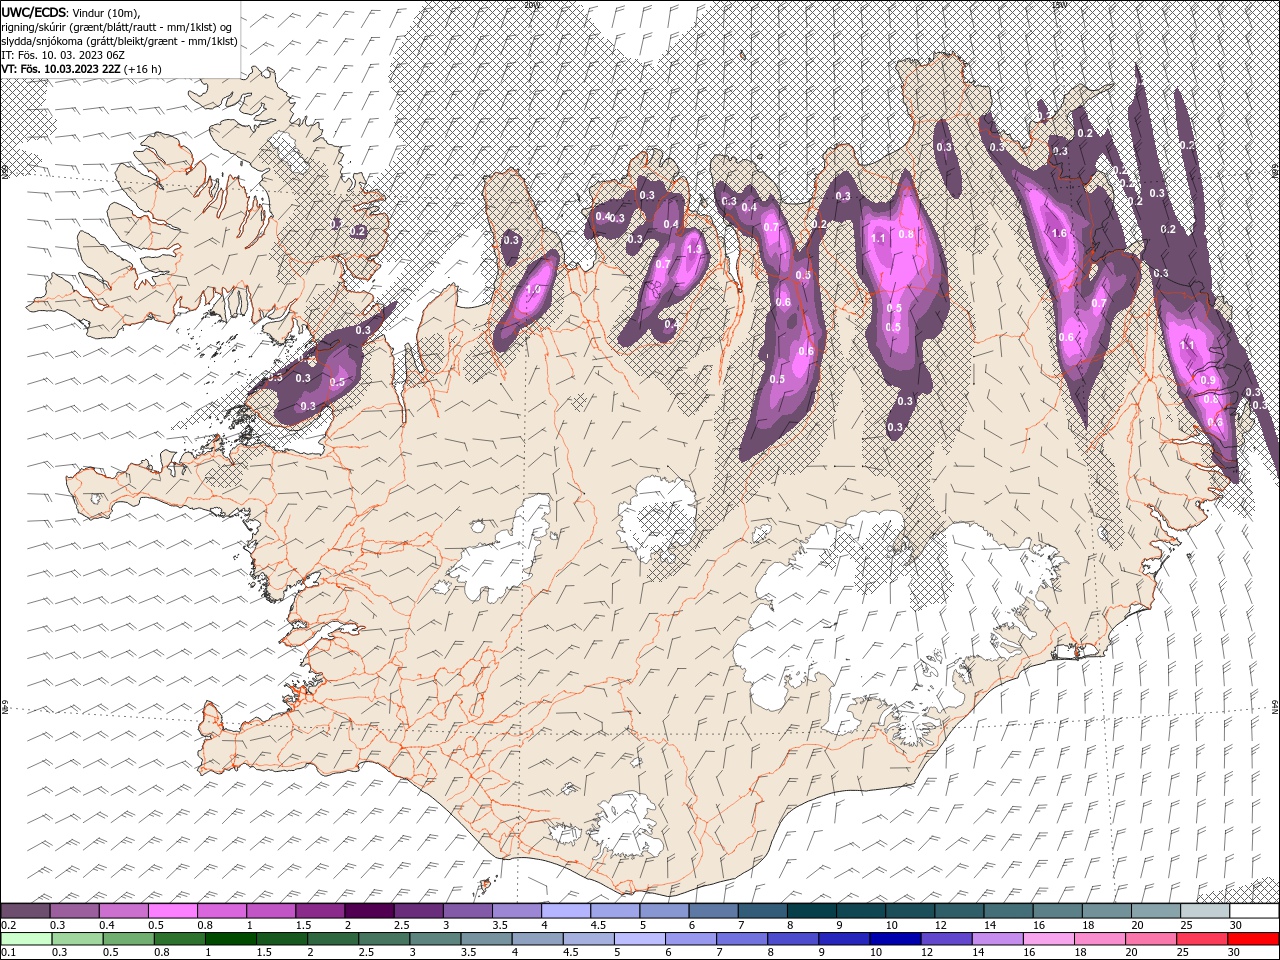Select the 'slydda/snjókoma' legend description line
Viewport: 1280px width, 960px height.
(119, 40)
